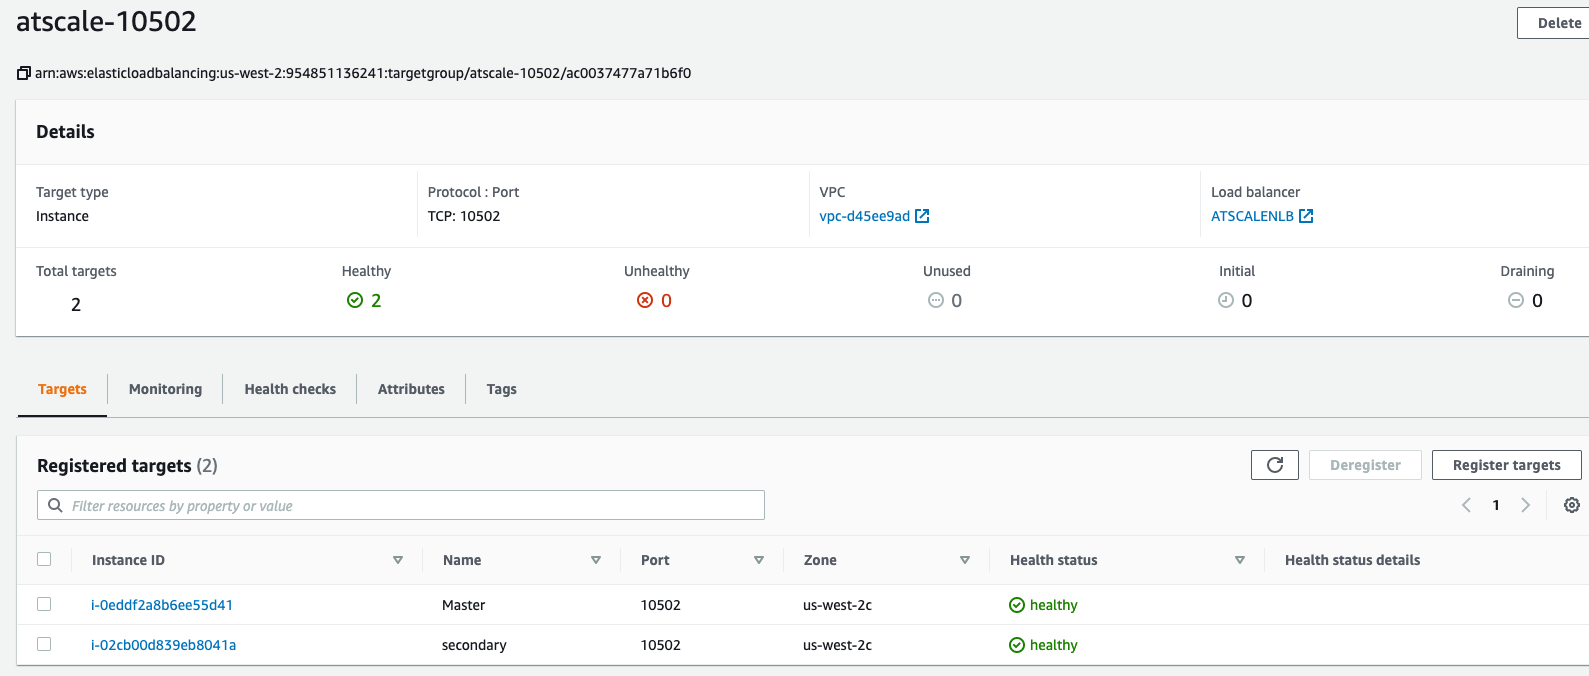Image resolution: width=1589 pixels, height=676 pixels.
Task: Click healthy status icon for secondary row
Action: tap(1017, 645)
